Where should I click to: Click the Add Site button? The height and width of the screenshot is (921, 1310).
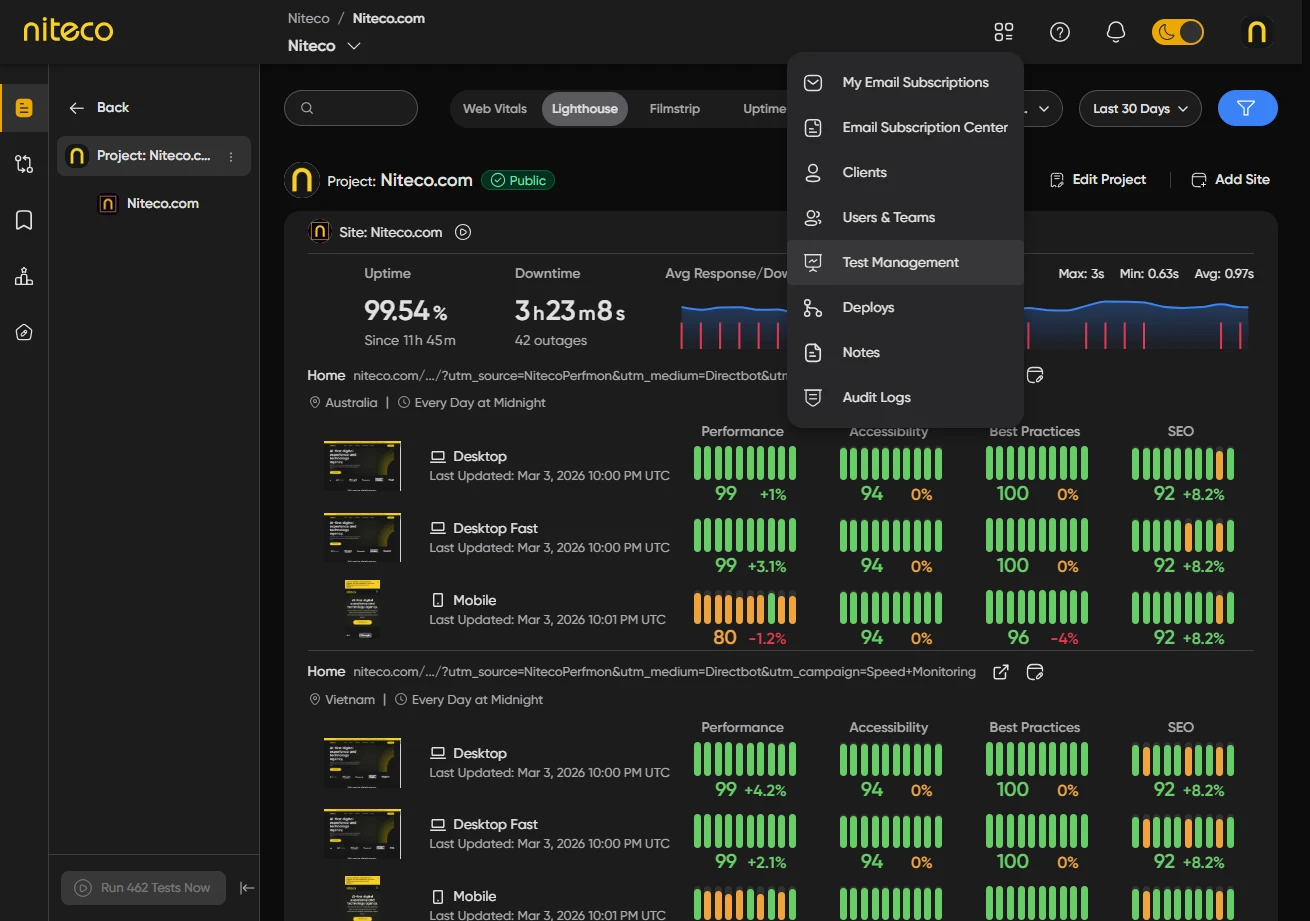[x=1230, y=180]
